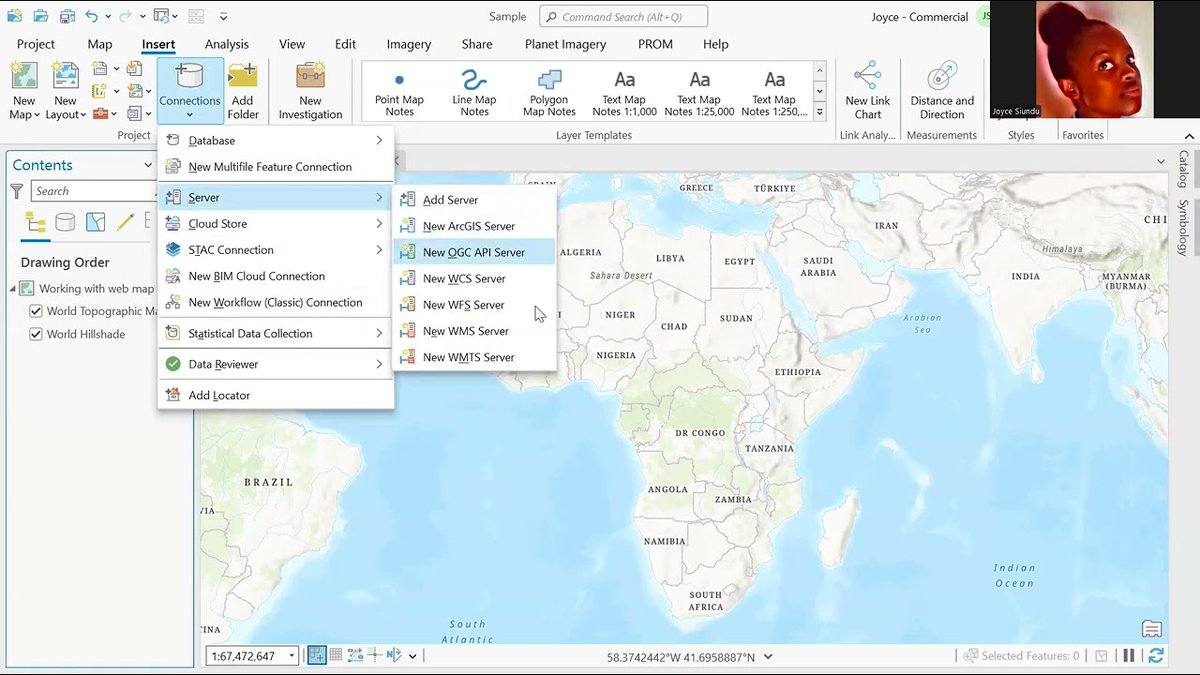Uncheck the World Hillshade layer
Image resolution: width=1200 pixels, height=675 pixels.
36,334
